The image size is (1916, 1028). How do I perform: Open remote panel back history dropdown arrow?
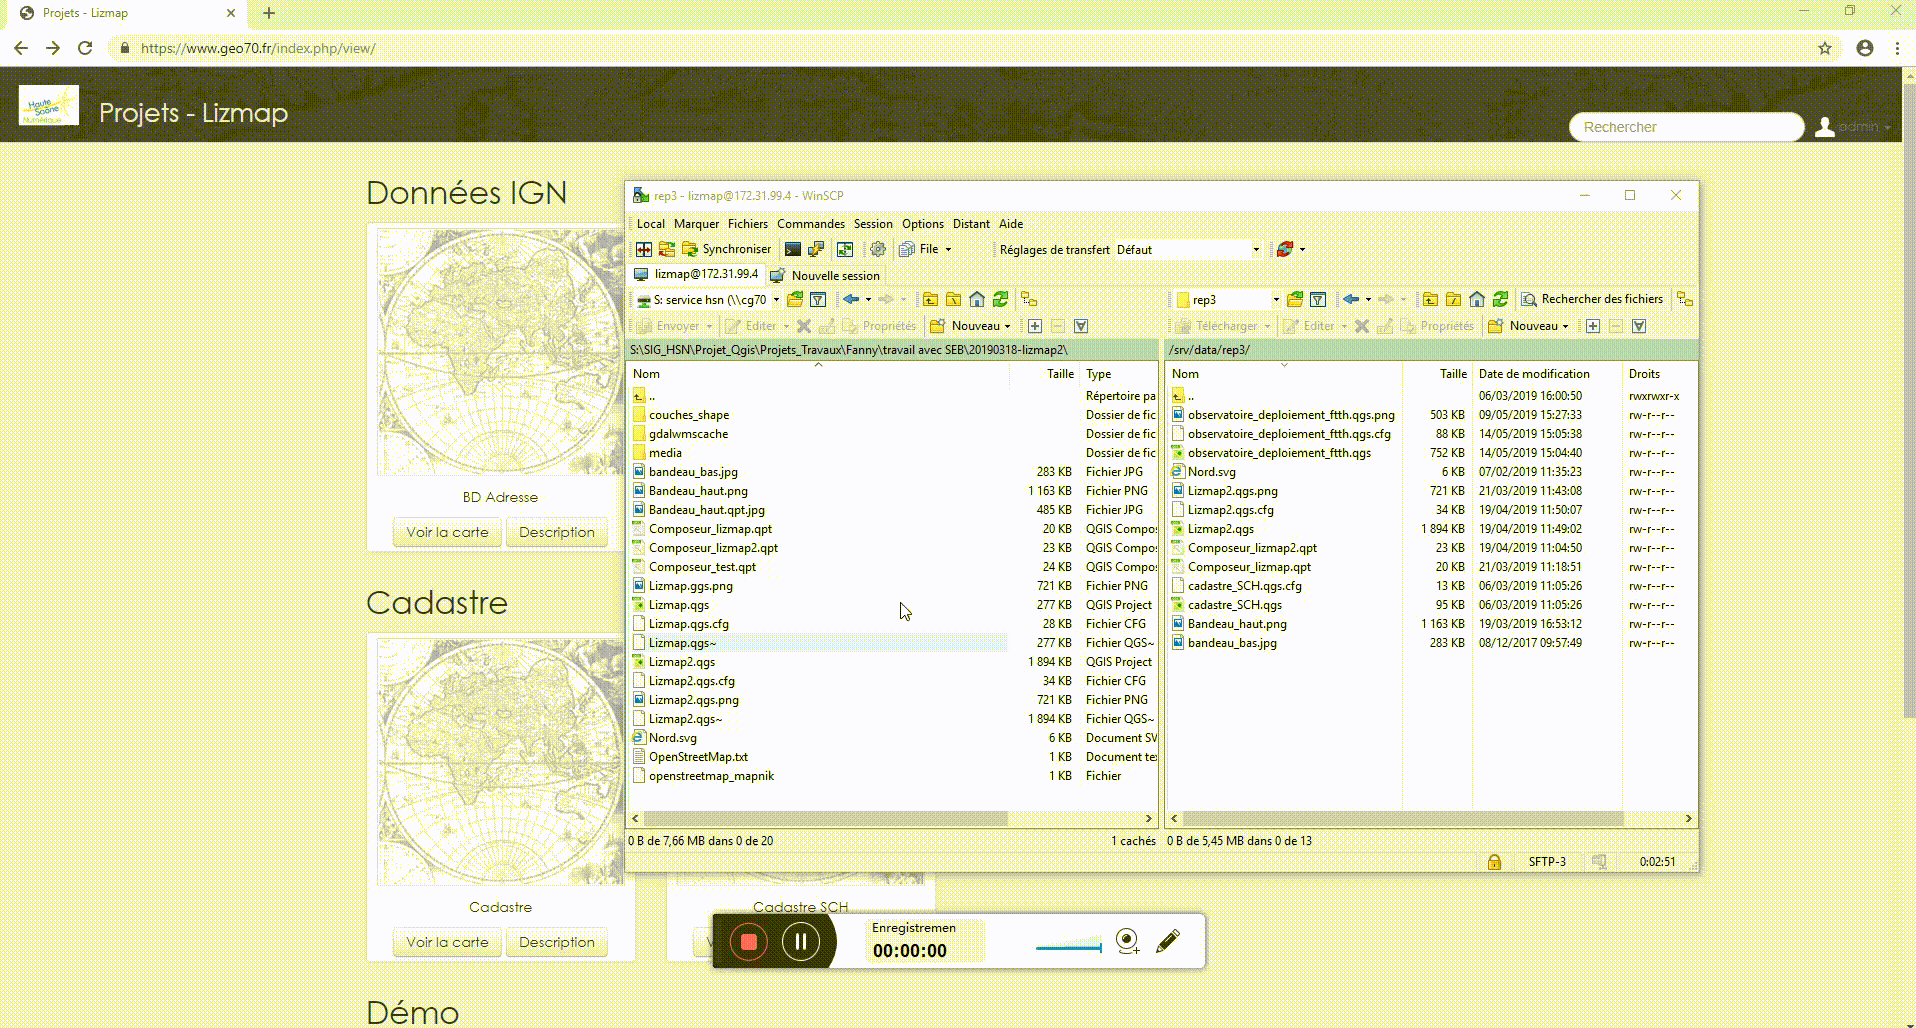[1368, 299]
